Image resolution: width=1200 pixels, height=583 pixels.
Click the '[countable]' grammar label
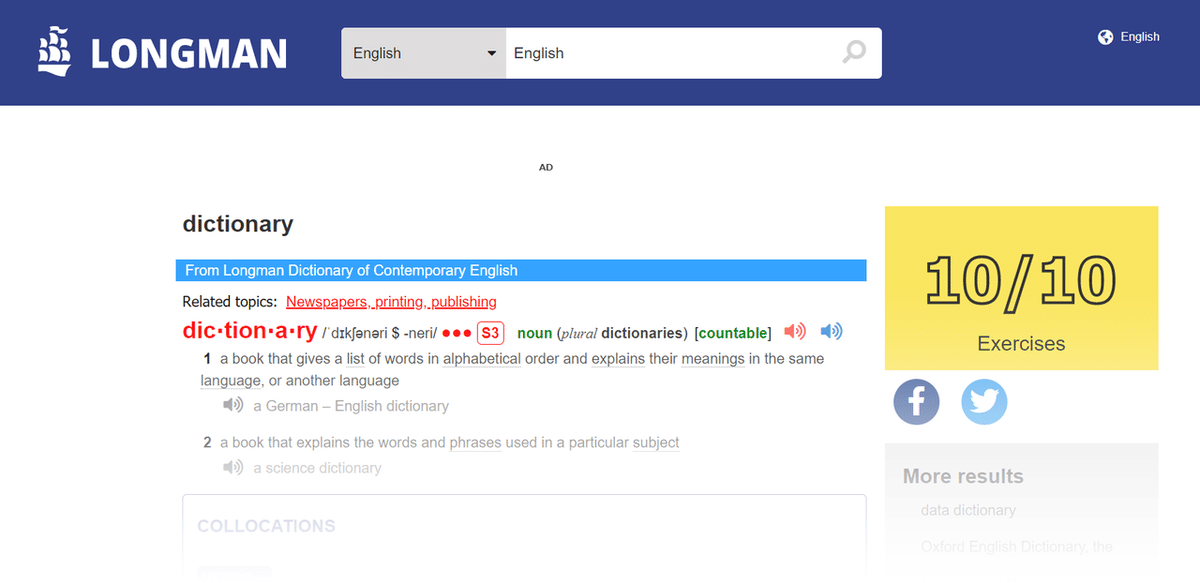[733, 333]
